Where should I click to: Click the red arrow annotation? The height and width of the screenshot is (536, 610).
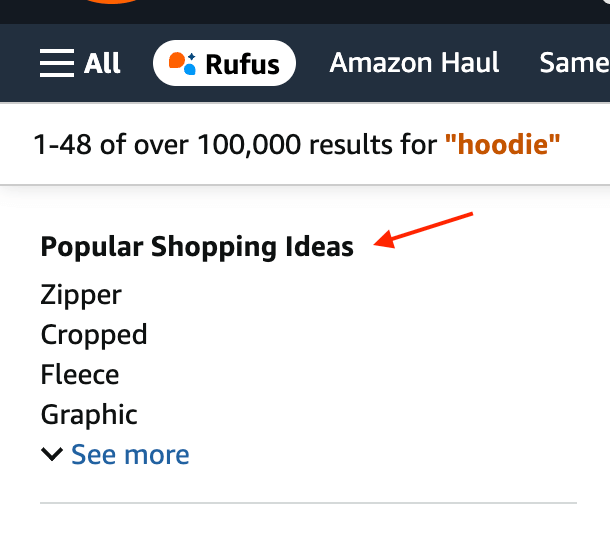coord(427,228)
